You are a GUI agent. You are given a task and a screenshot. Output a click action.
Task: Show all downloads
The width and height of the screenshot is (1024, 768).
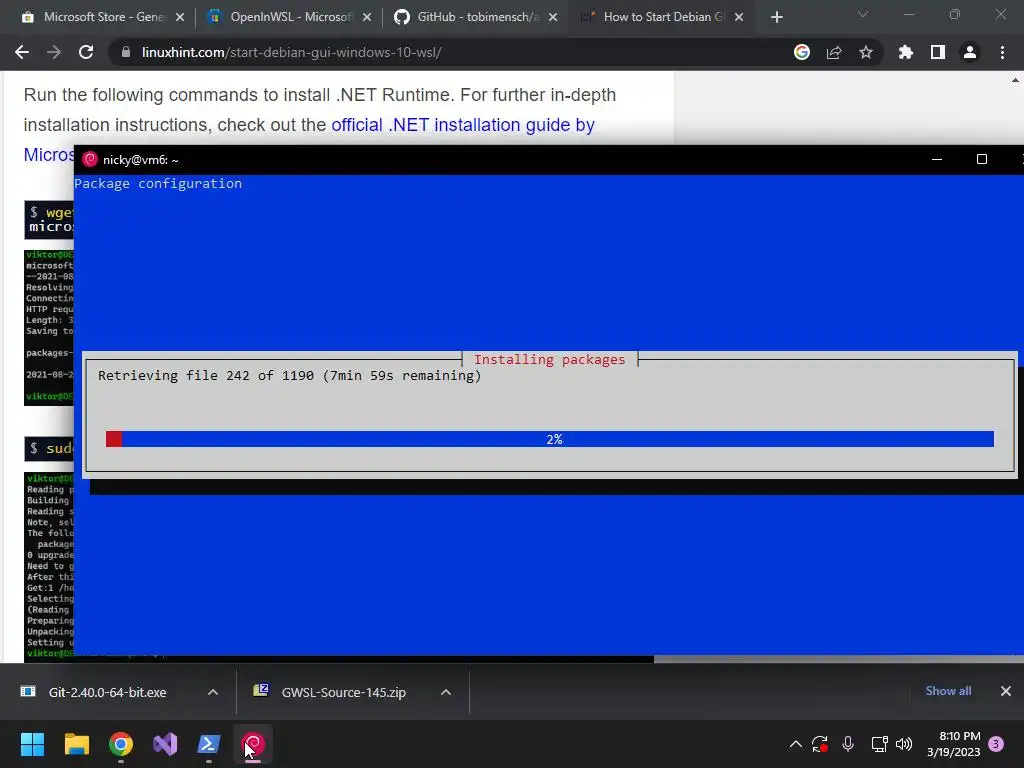pos(948,691)
